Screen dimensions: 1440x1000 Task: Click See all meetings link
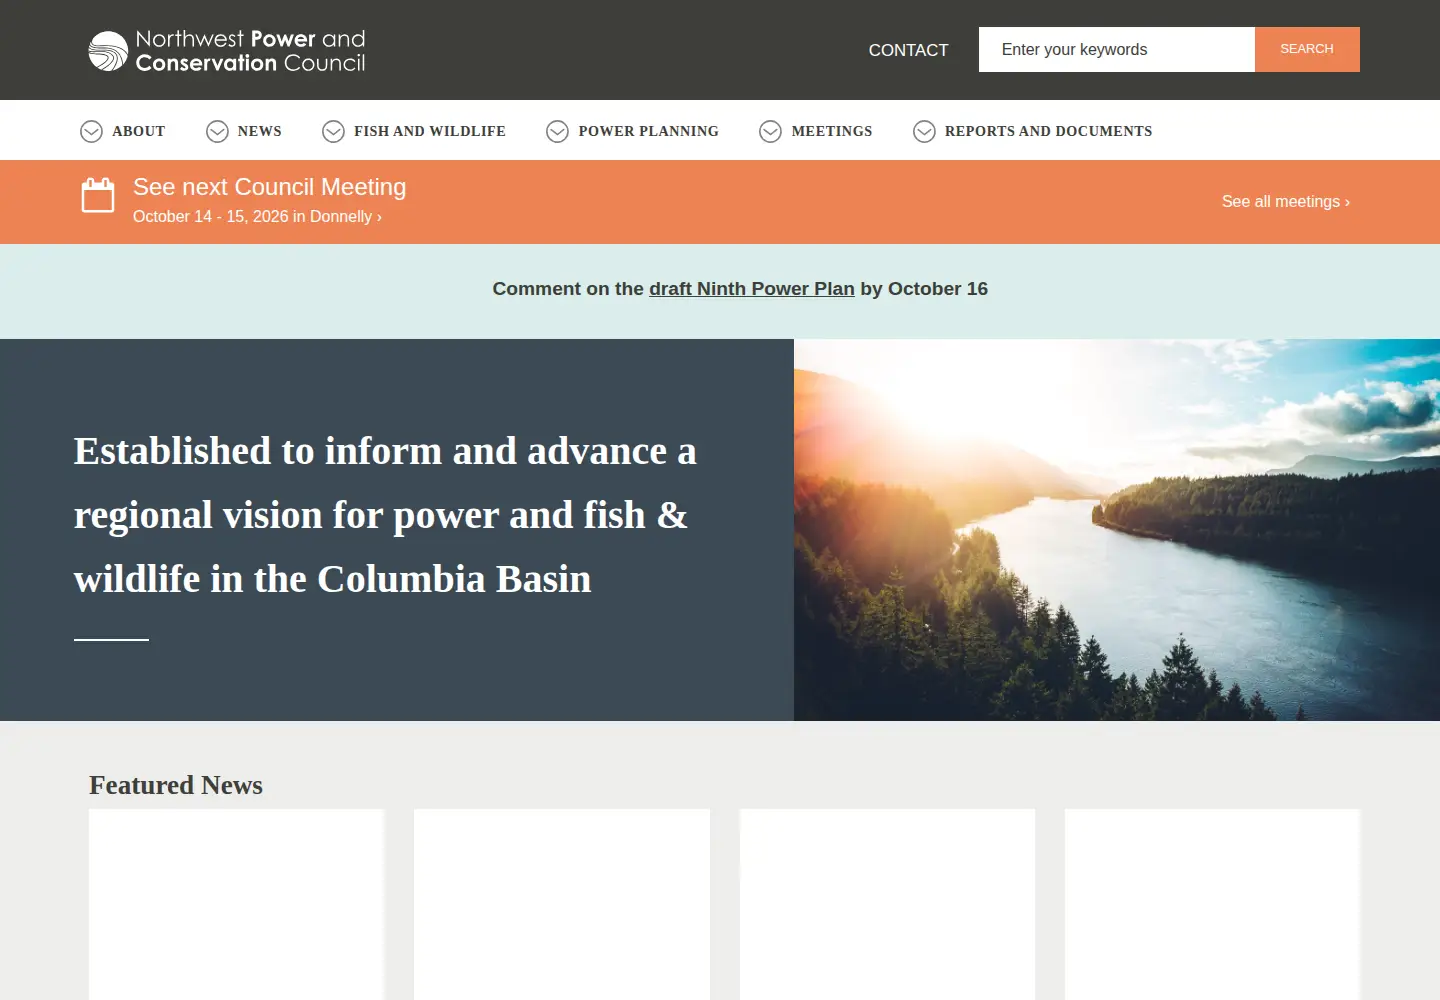(1286, 201)
